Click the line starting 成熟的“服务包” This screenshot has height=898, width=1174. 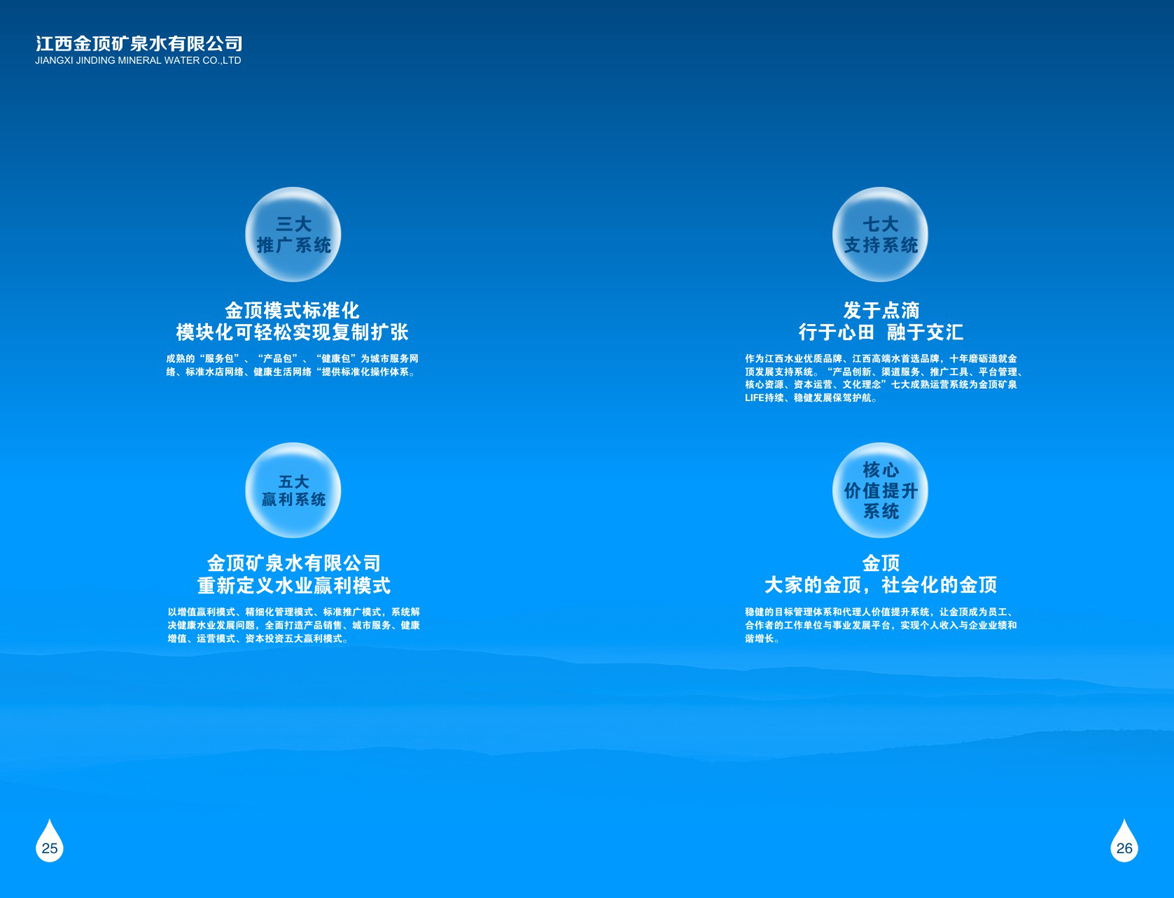[292, 359]
